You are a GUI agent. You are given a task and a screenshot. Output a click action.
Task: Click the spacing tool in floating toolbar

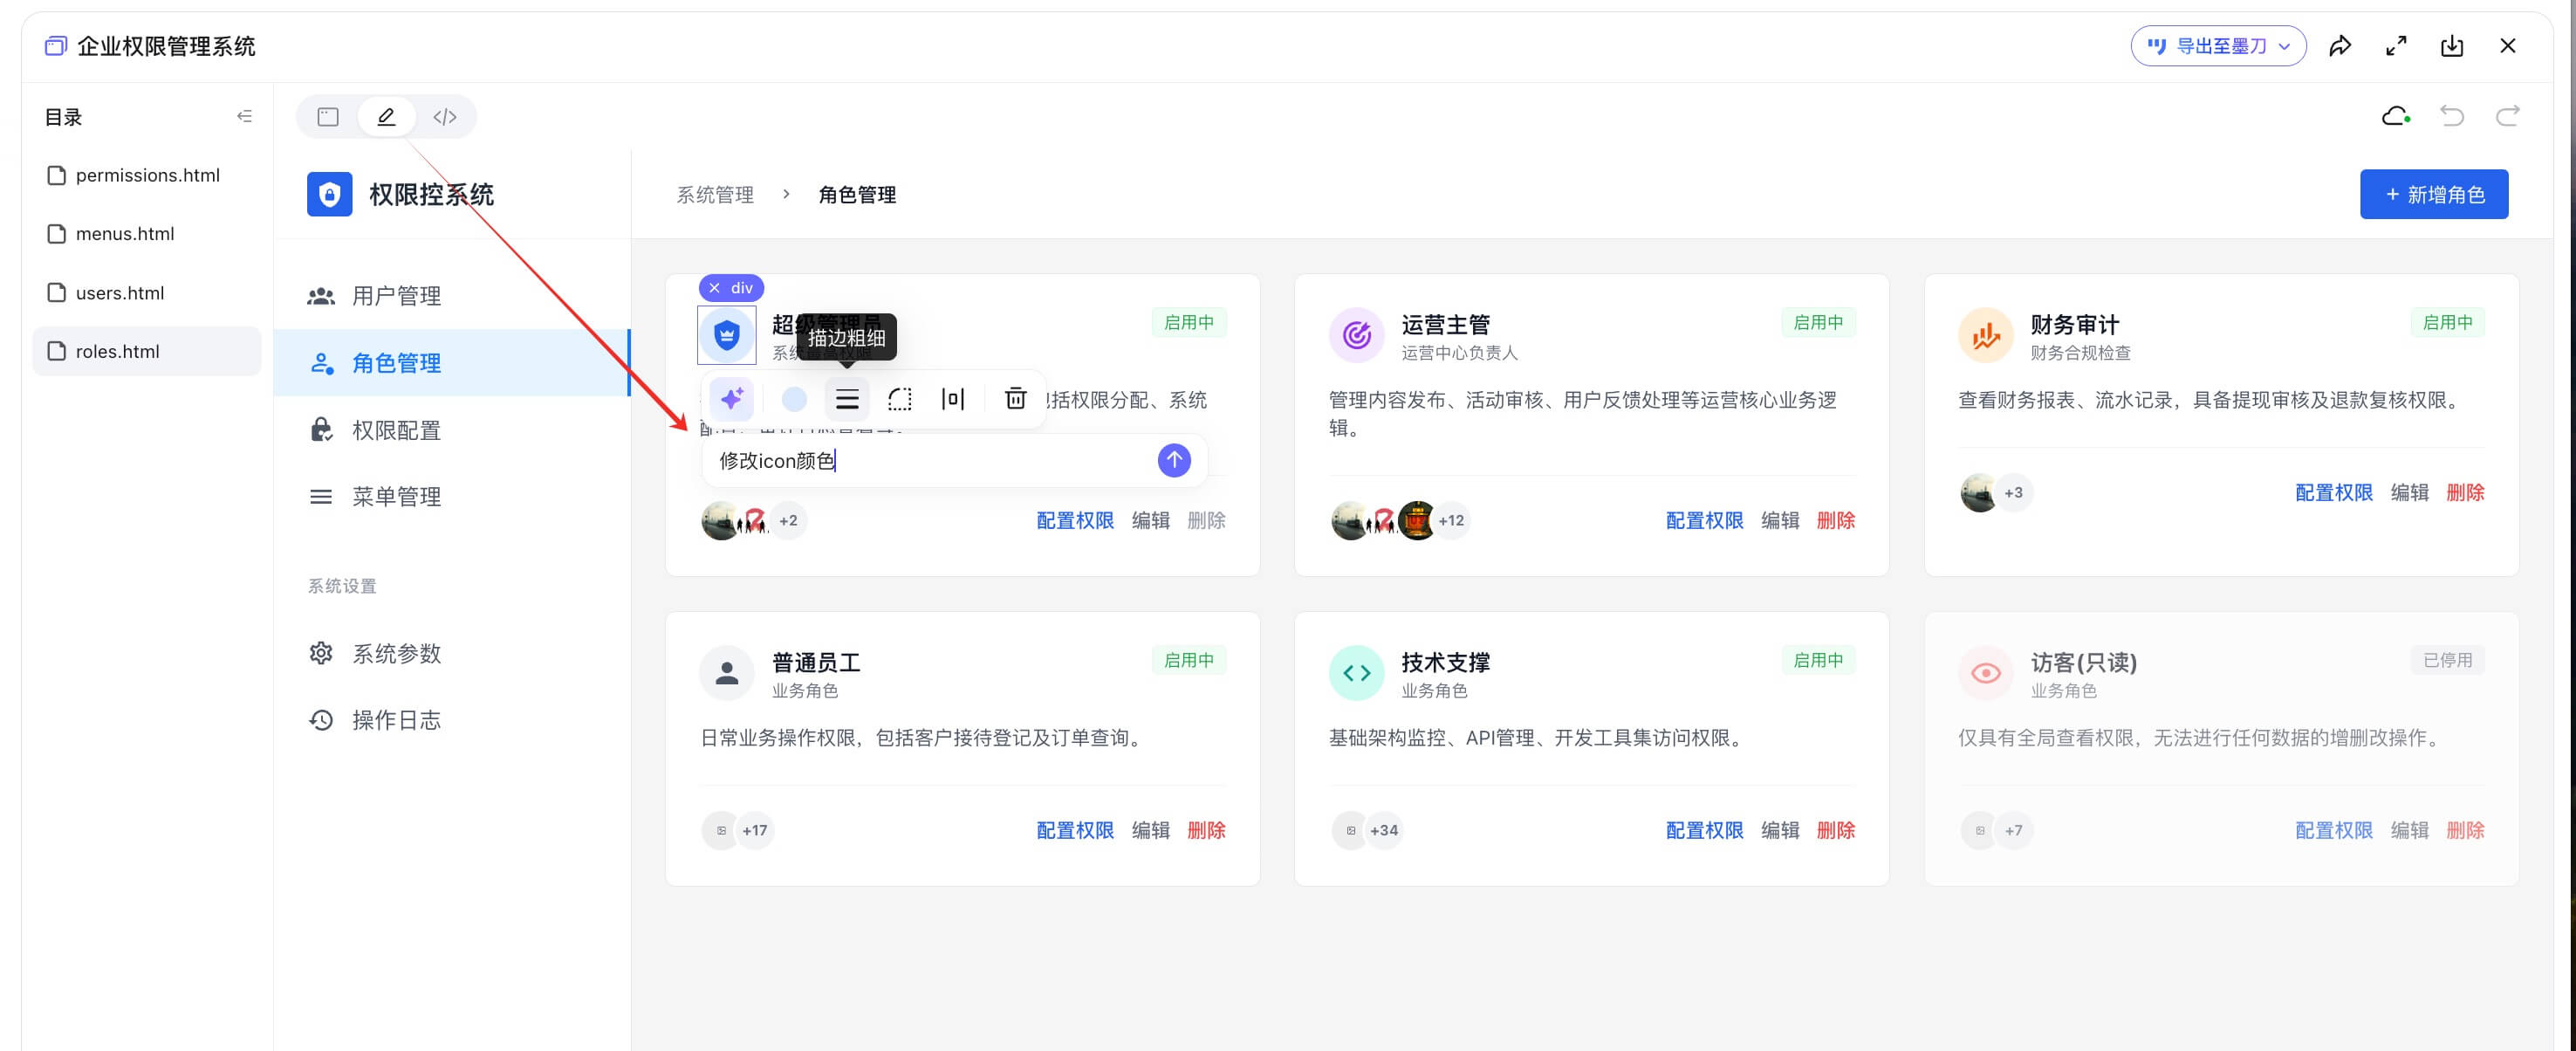point(953,399)
